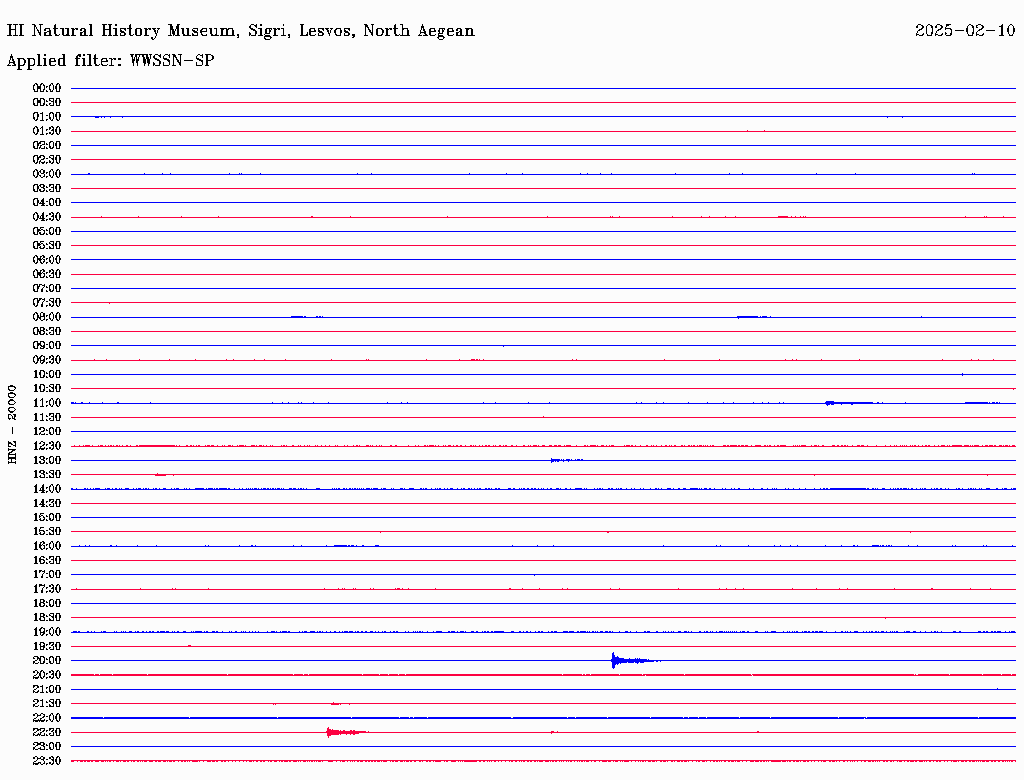1024x780 pixels.
Task: Click the '23:30' time label
Action: click(47, 761)
